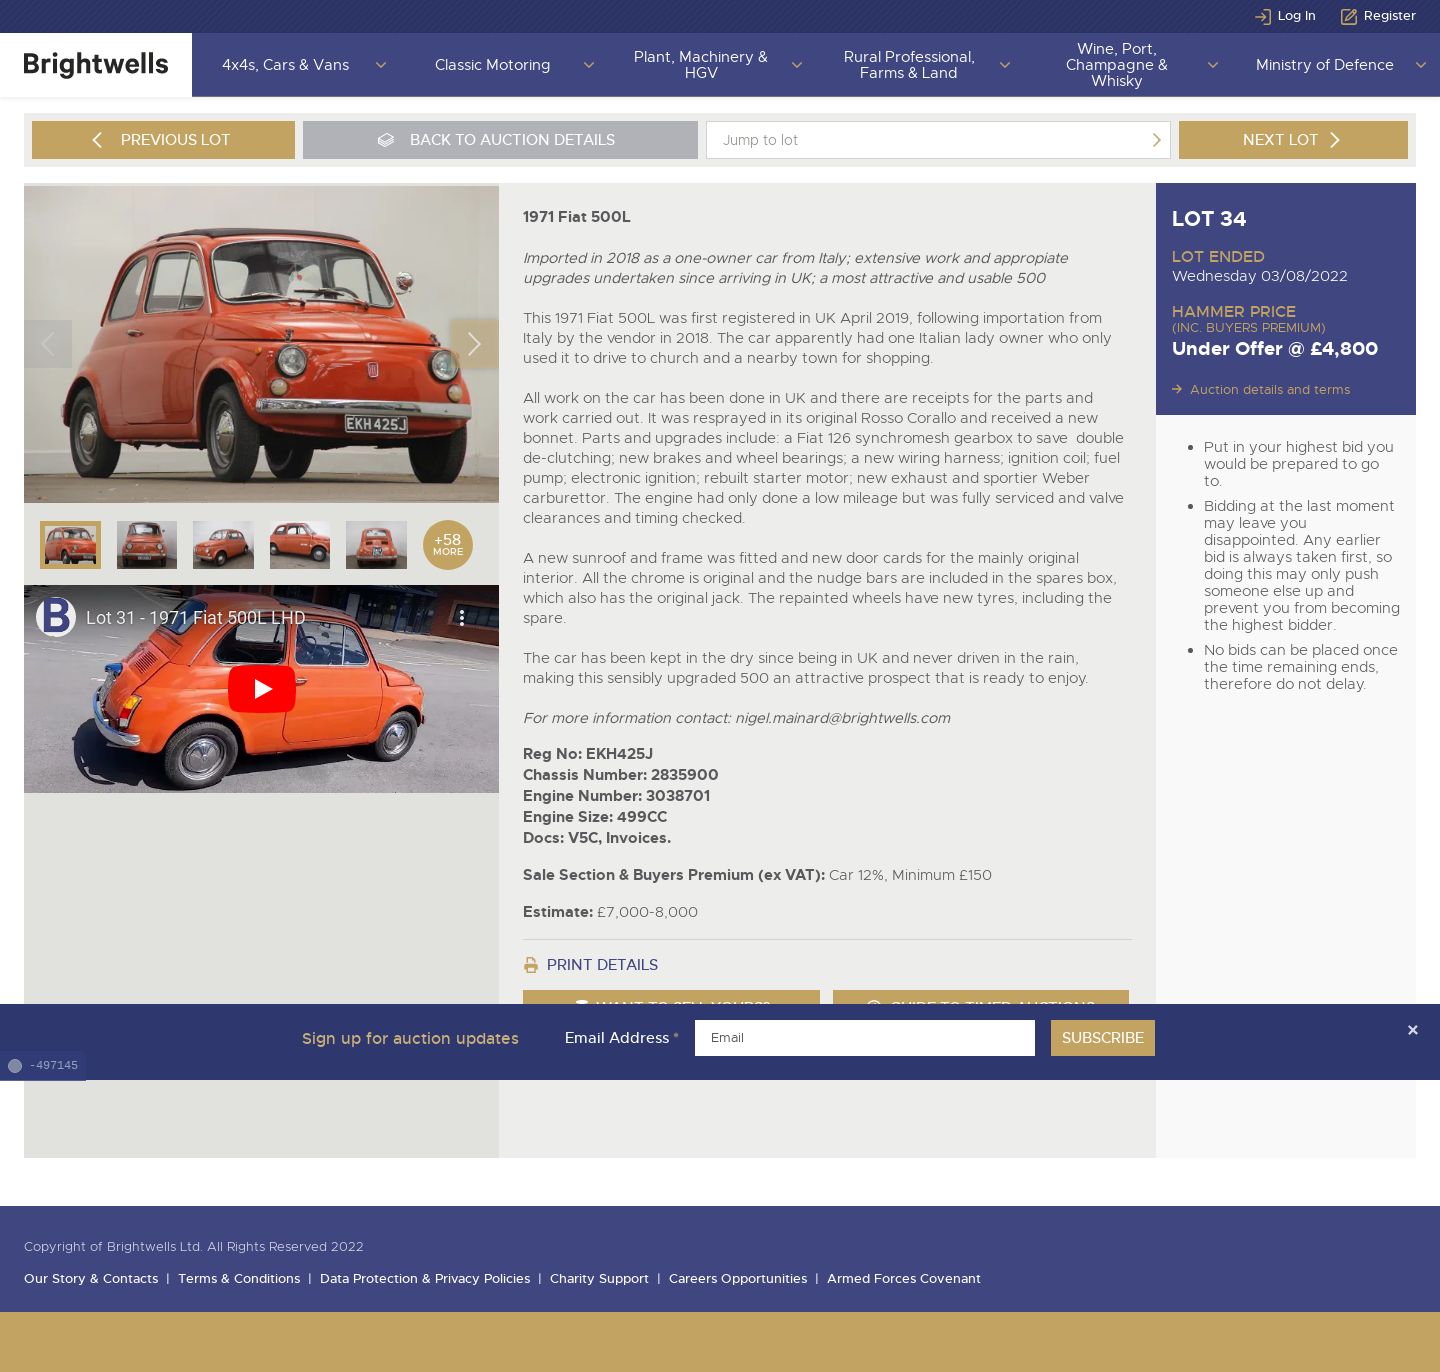The image size is (1440, 1372).
Task: Click the printer icon
Action: click(531, 965)
